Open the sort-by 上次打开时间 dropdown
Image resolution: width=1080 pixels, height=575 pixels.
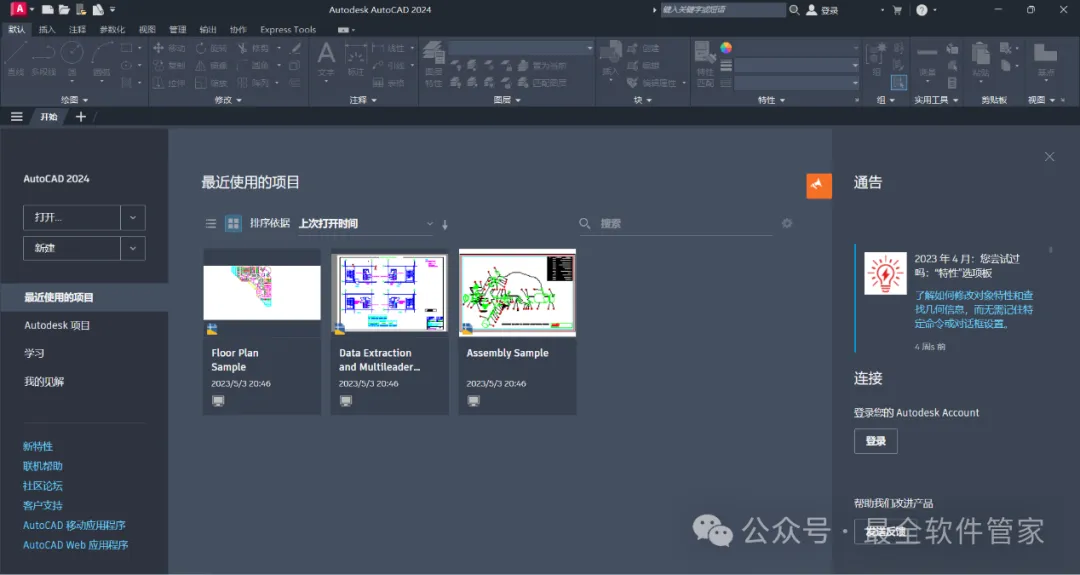click(x=366, y=224)
